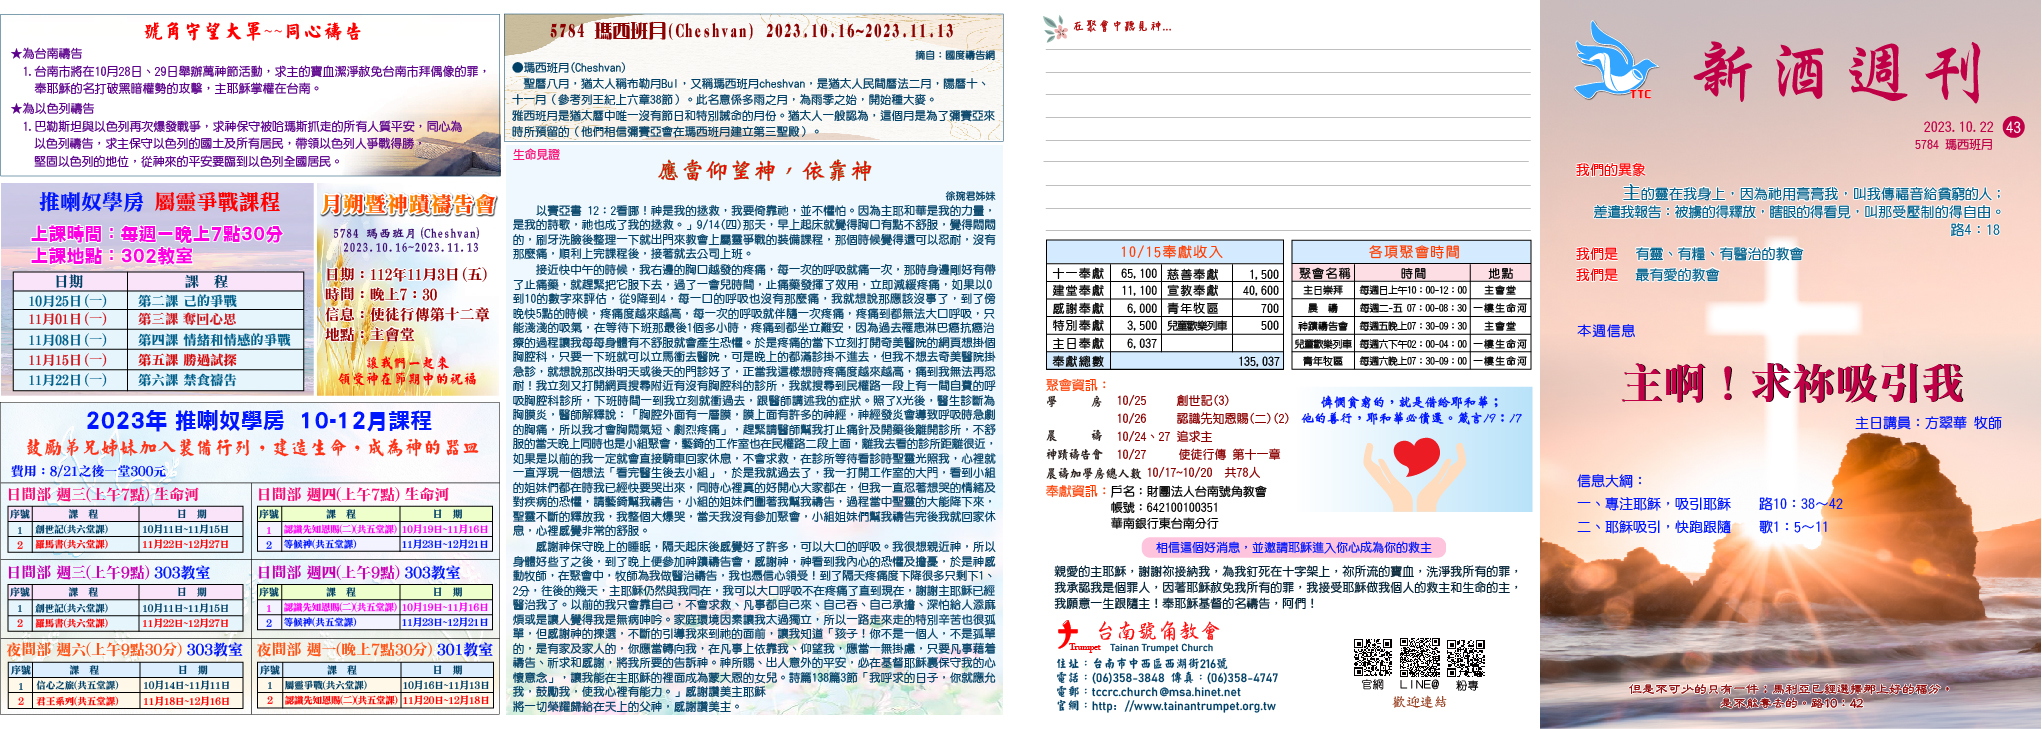Select the 新酒週刊 masthead title

1837,73
